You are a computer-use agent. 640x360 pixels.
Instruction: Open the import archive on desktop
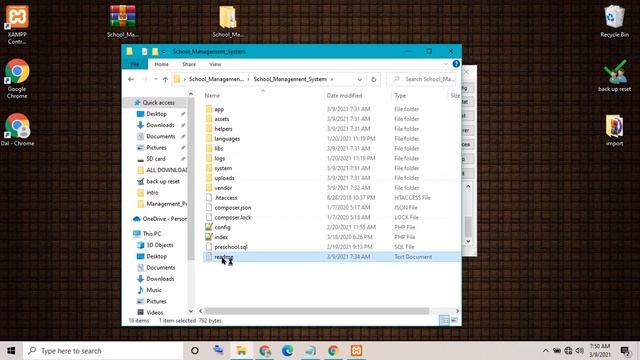click(x=614, y=130)
